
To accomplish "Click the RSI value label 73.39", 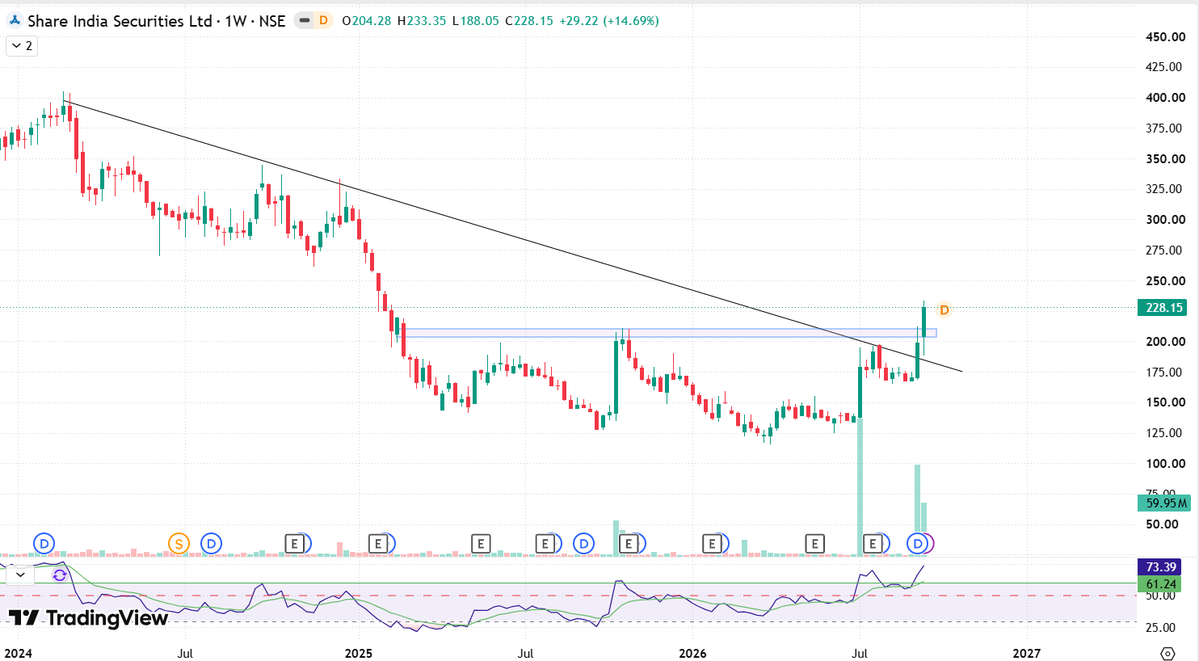I will click(x=1159, y=567).
